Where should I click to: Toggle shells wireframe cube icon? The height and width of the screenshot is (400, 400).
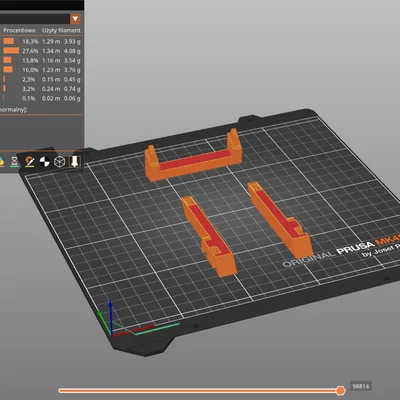point(59,162)
